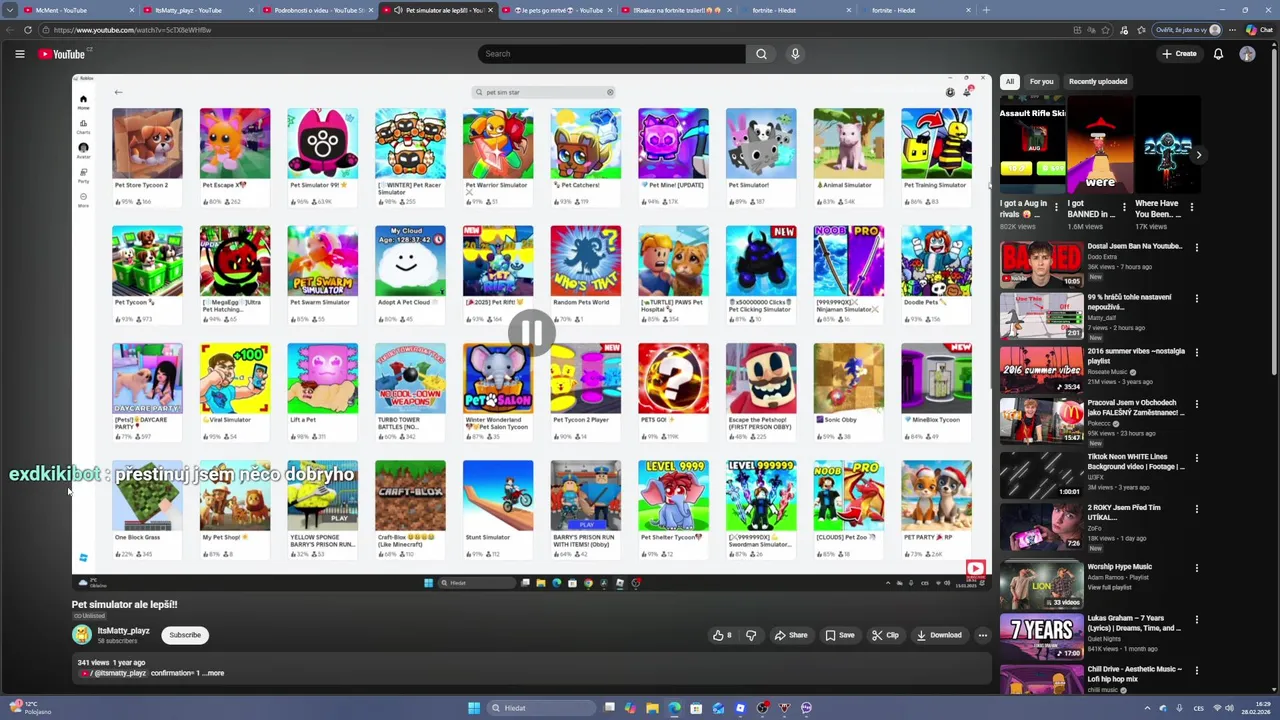The width and height of the screenshot is (1280, 720).
Task: Select the For you filter chip
Action: pos(1041,82)
